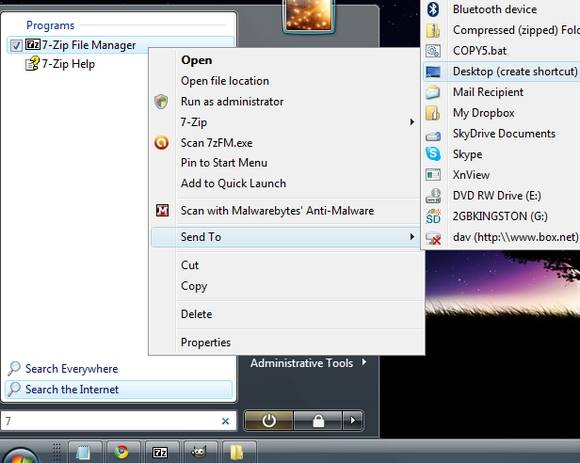Image resolution: width=580 pixels, height=463 pixels.
Task: Send to SkyDrive Documents
Action: (502, 134)
